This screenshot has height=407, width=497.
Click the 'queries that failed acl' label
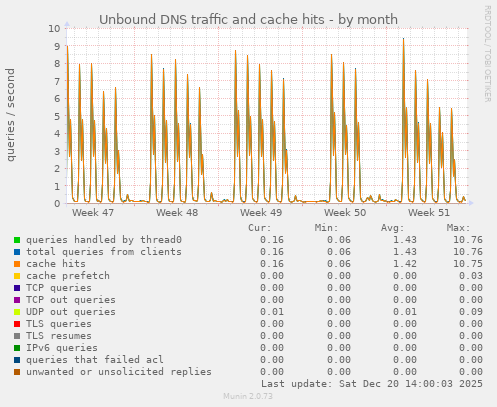(x=95, y=360)
